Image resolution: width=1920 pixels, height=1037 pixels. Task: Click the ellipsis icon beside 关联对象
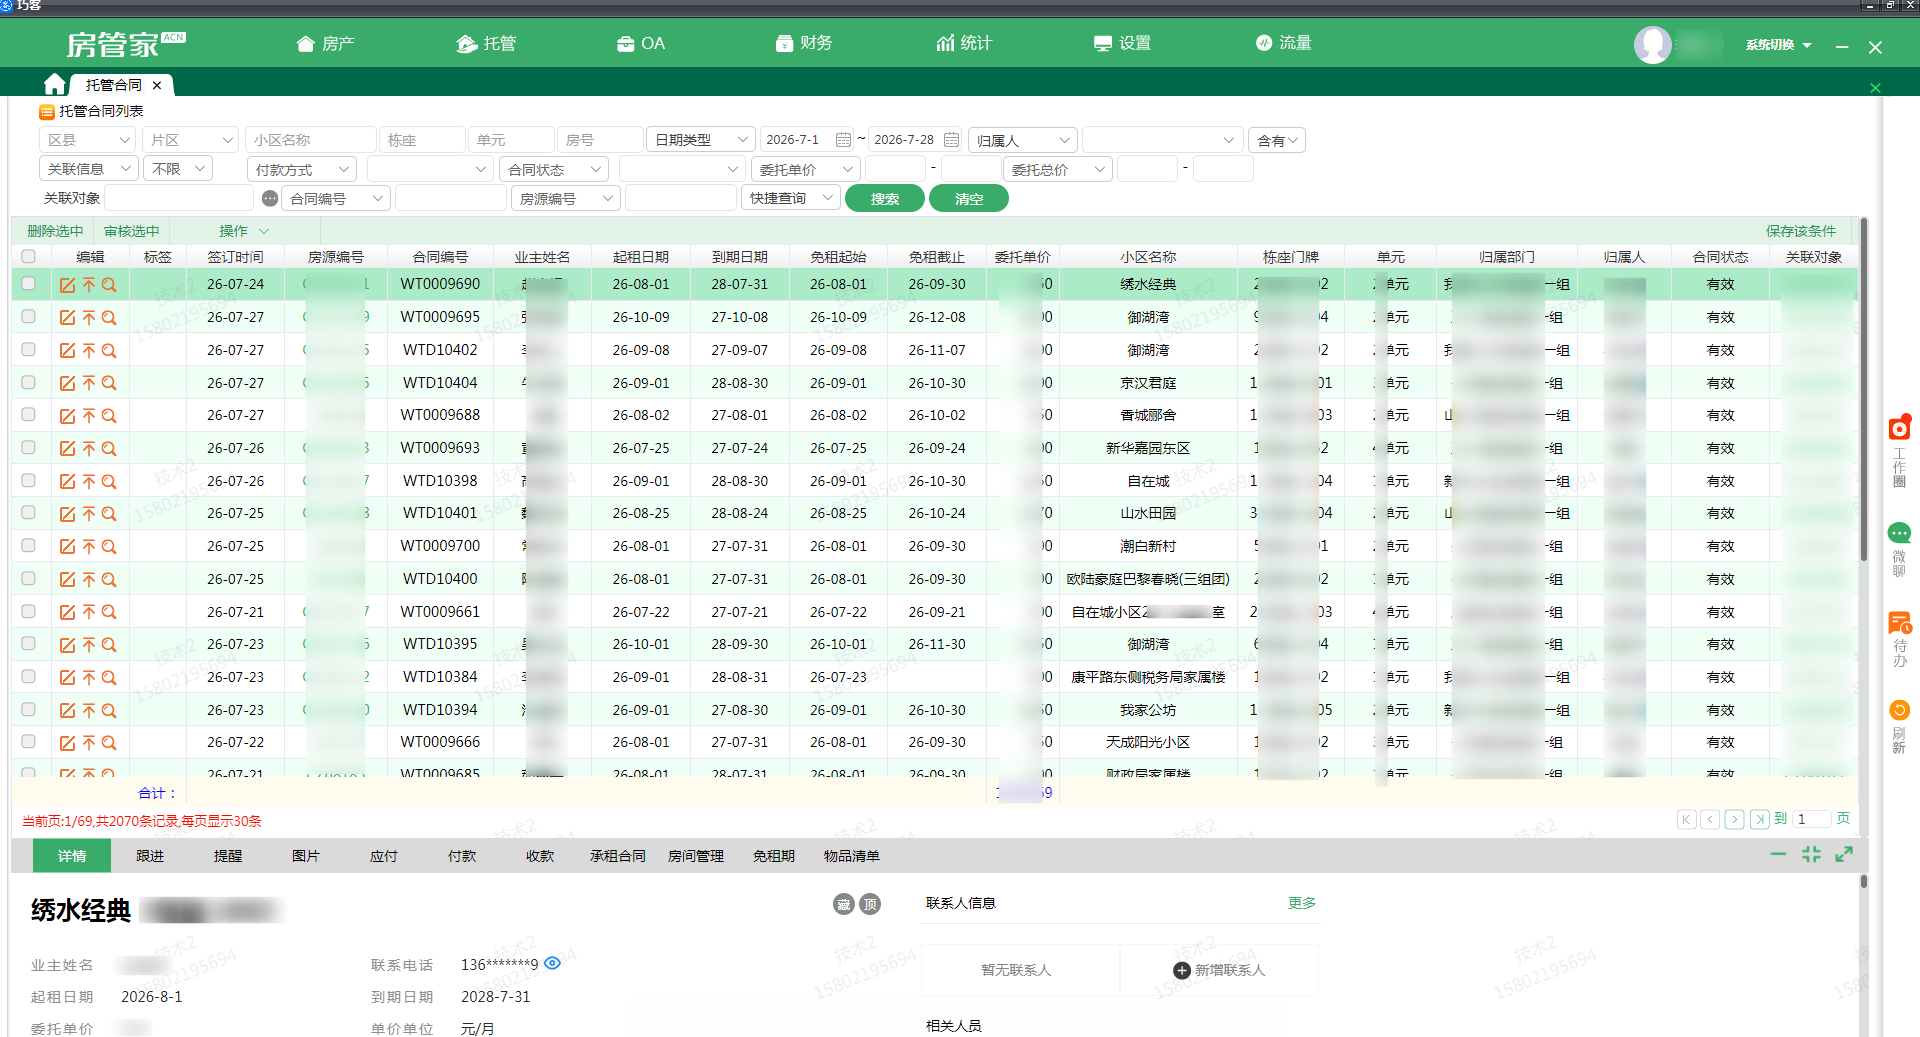(270, 199)
